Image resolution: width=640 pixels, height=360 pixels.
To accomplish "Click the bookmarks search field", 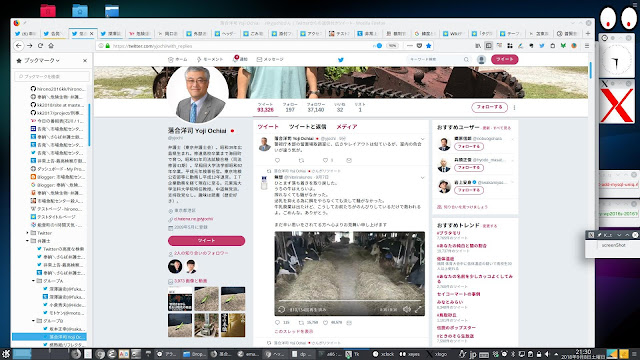I will coord(52,76).
